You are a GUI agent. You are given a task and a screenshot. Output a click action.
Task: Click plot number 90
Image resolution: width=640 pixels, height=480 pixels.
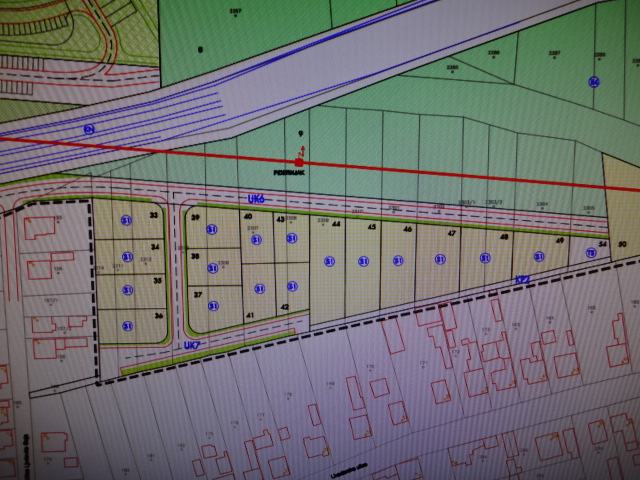622,244
